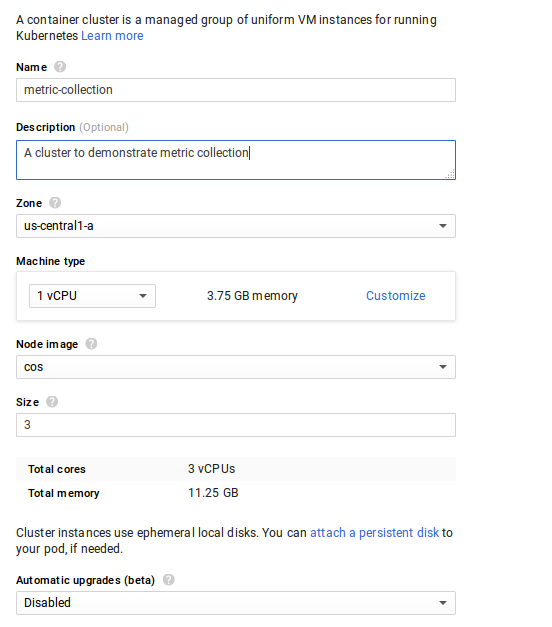
Task: Click the Size input field showing 3
Action: point(236,425)
